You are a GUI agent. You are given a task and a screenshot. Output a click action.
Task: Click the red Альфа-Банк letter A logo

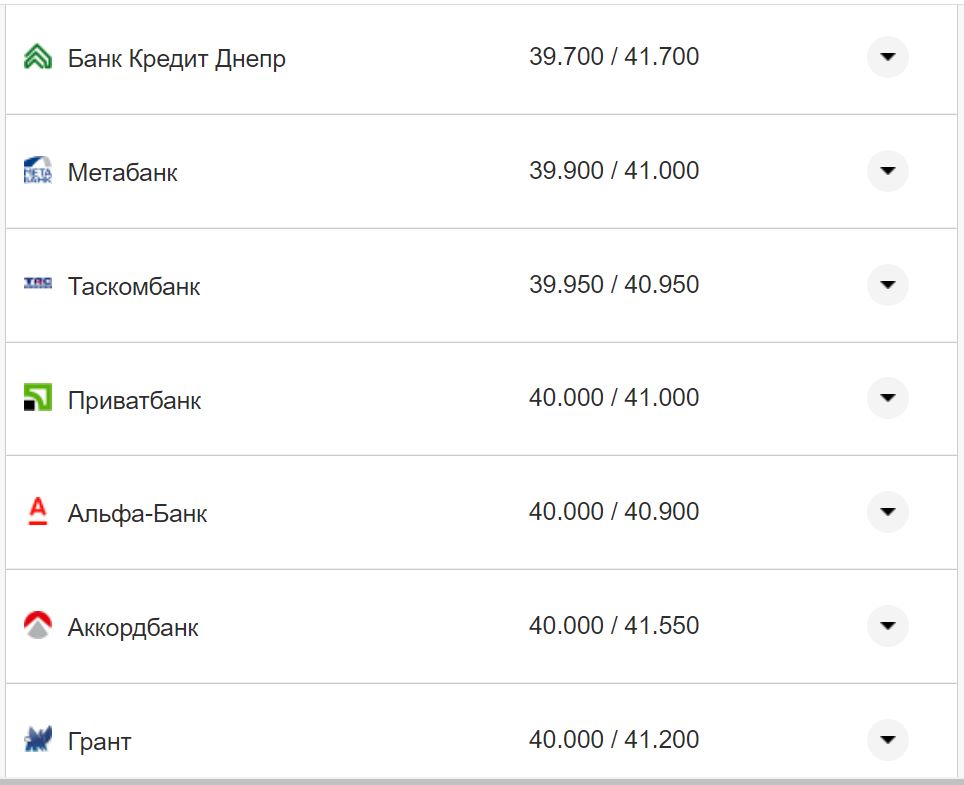[x=36, y=512]
